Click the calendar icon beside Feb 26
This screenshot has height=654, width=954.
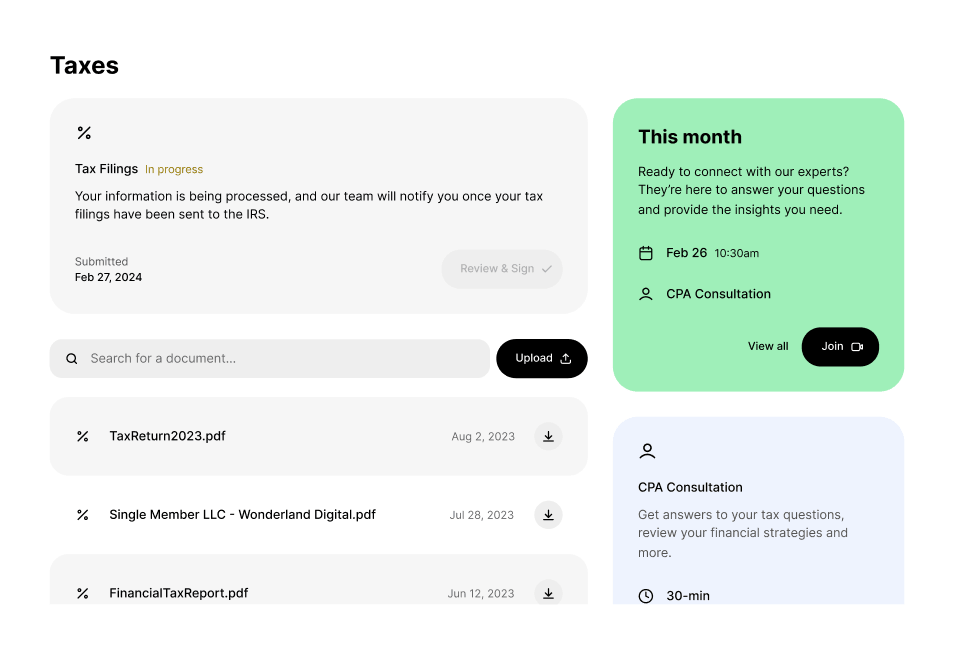[x=646, y=253]
